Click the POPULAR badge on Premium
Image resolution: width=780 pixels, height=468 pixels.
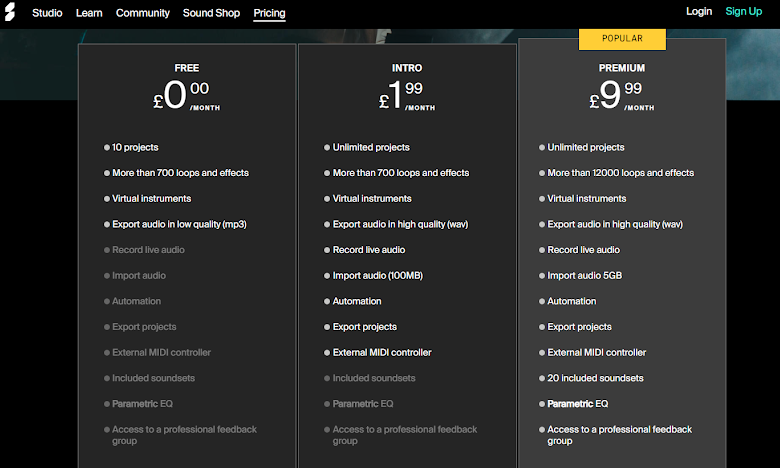pyautogui.click(x=622, y=39)
